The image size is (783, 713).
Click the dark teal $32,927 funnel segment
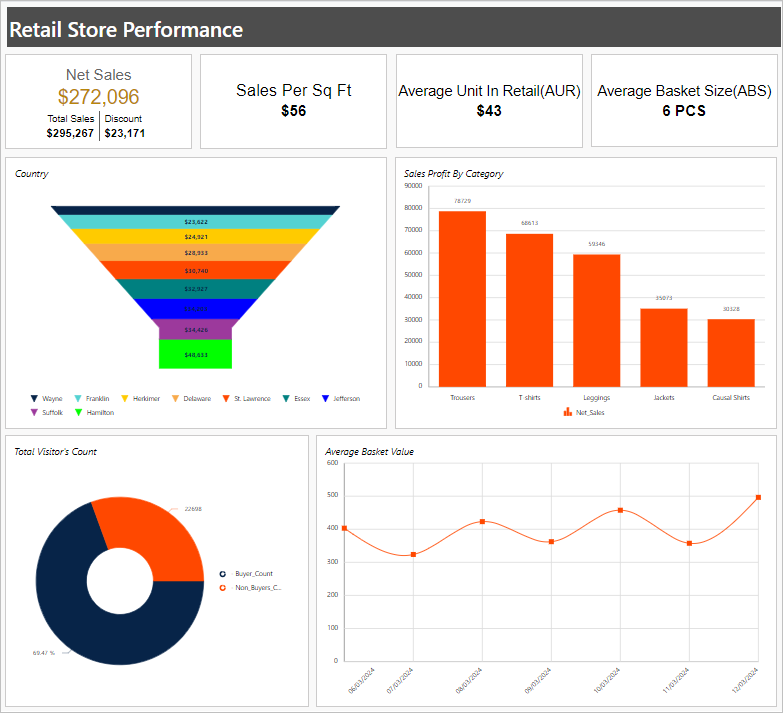coord(195,289)
